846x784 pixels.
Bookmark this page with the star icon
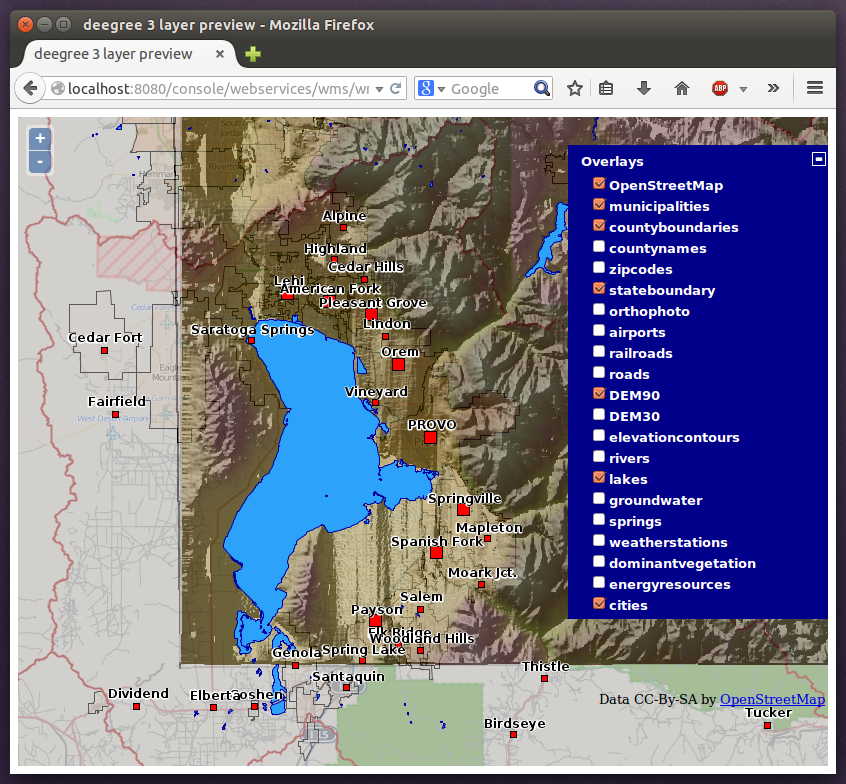tap(575, 89)
